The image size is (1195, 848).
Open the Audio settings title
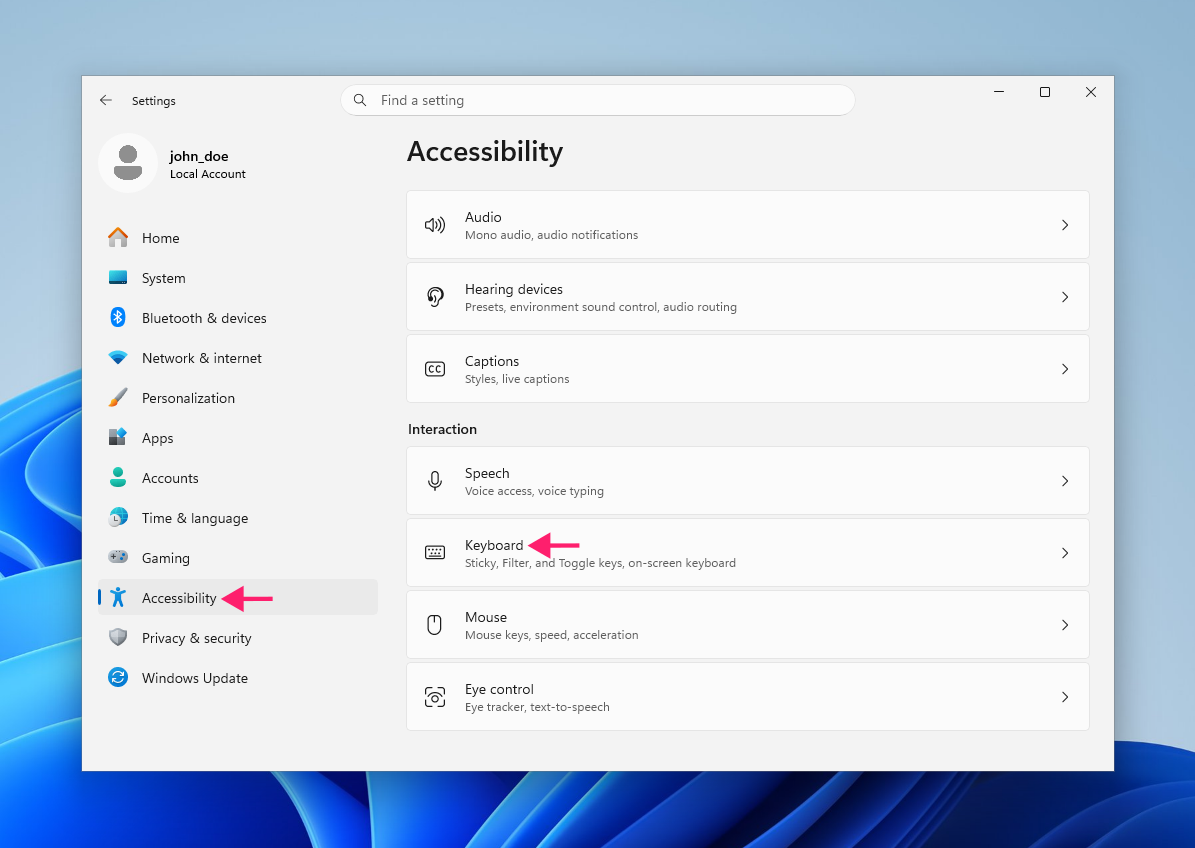pos(483,217)
